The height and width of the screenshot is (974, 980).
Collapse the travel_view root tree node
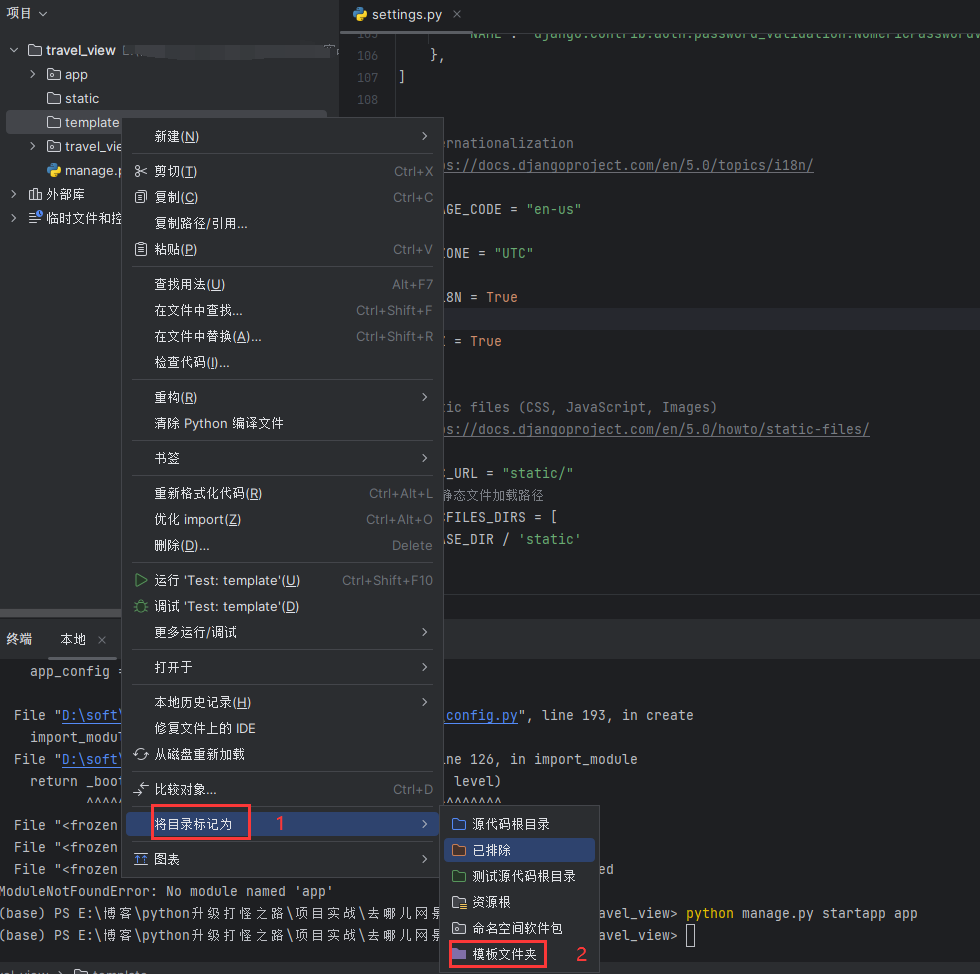[14, 50]
